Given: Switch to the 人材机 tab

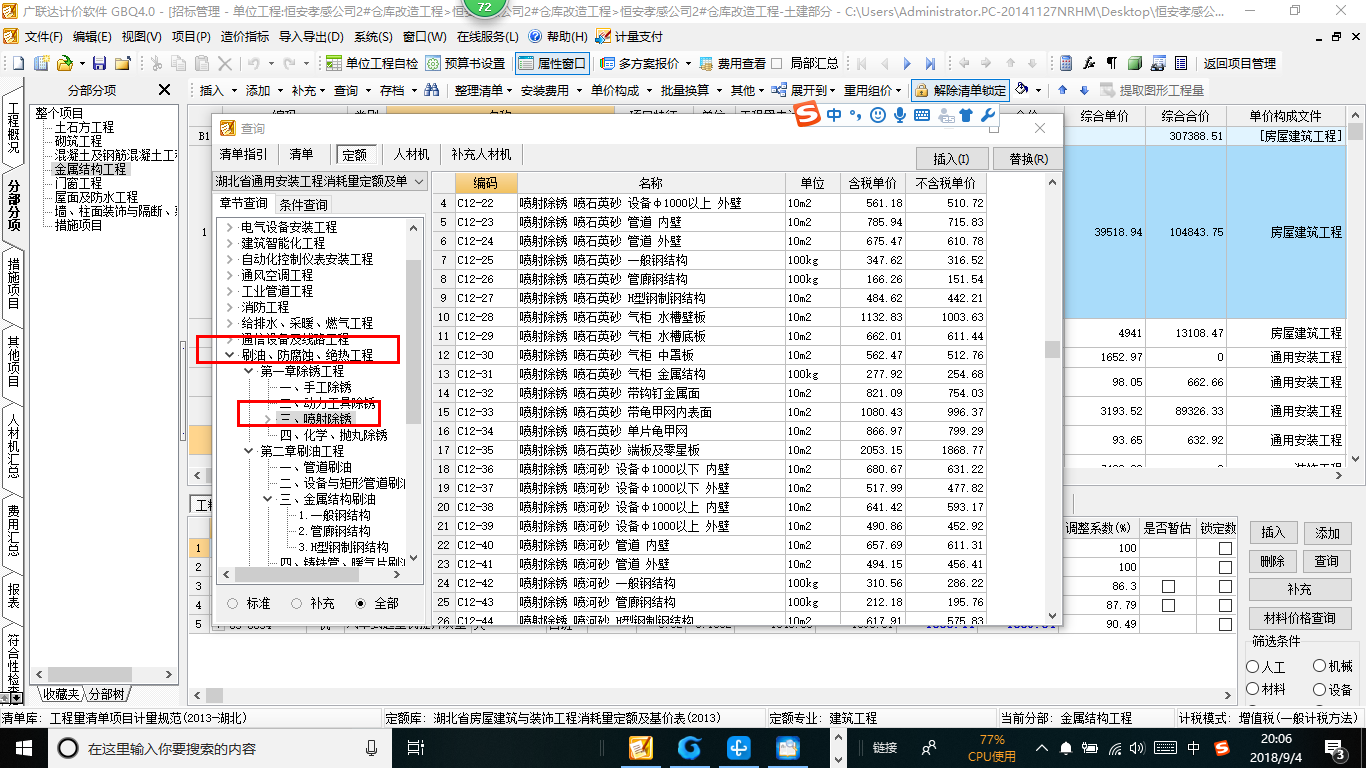Looking at the screenshot, I should click(x=411, y=154).
